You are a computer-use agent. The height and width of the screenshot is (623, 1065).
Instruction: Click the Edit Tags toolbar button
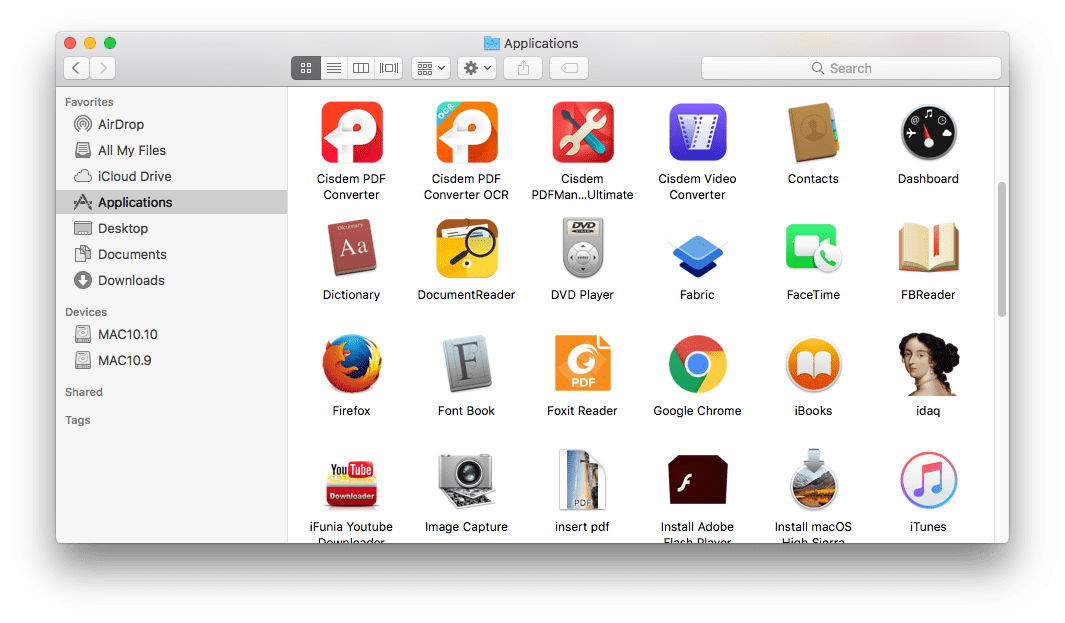(569, 68)
